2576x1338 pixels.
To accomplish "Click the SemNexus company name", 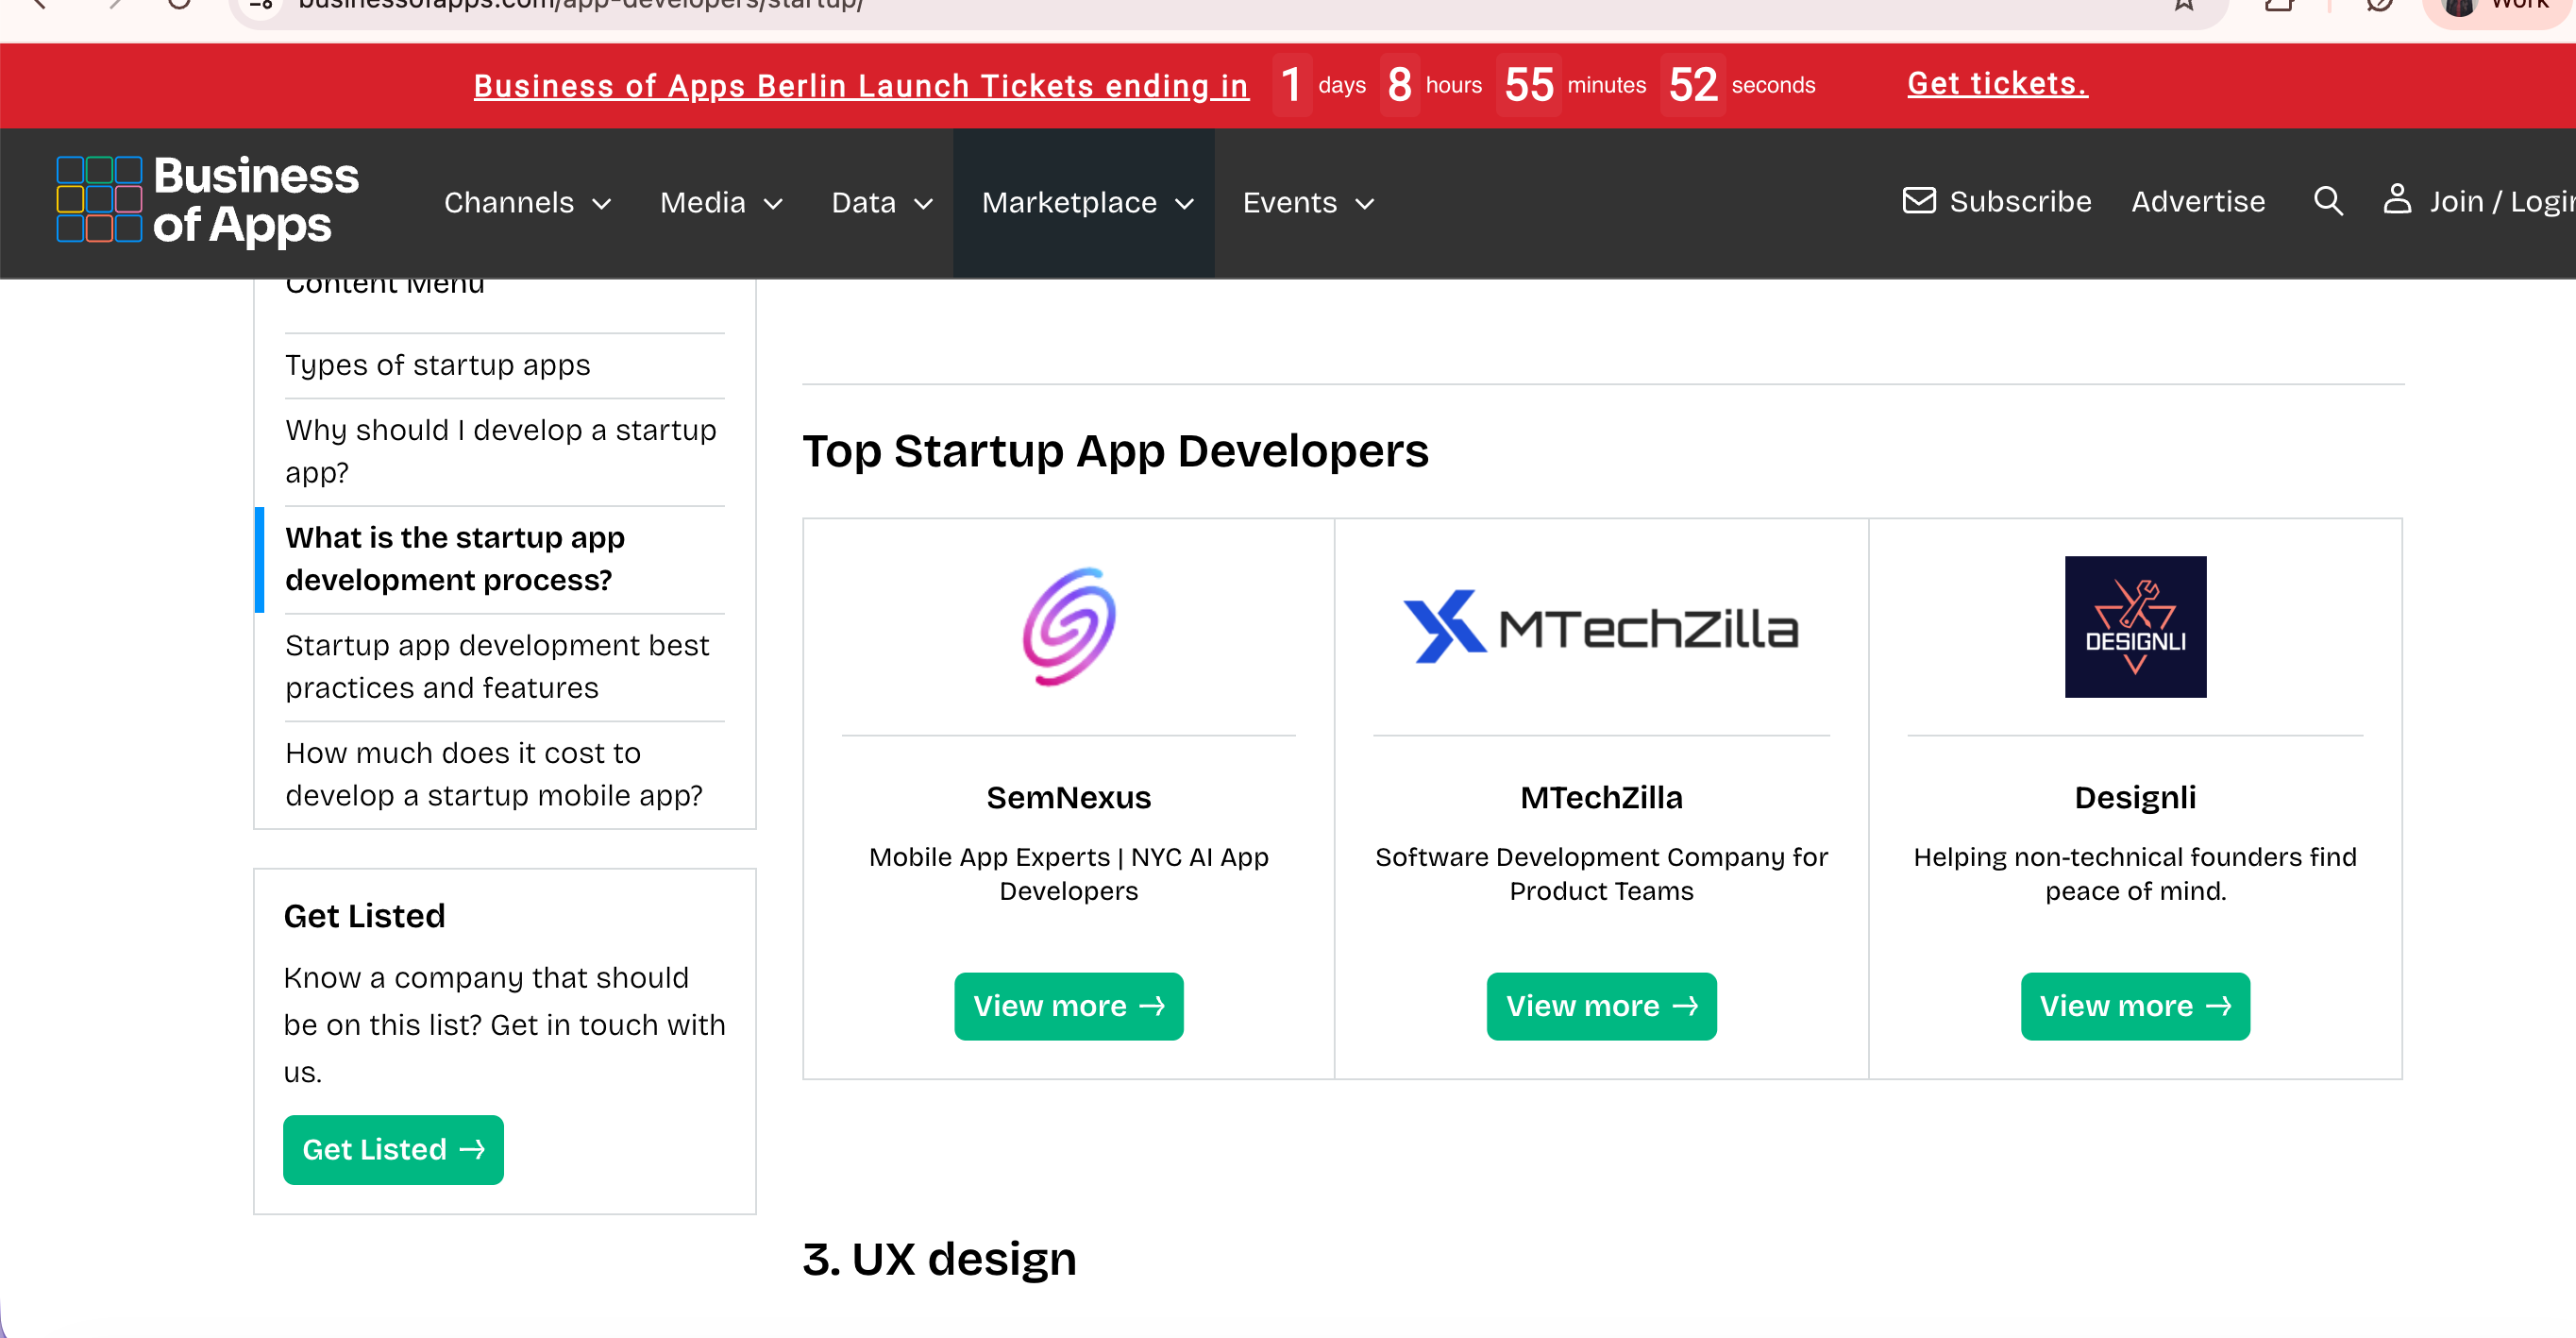I will (x=1068, y=798).
